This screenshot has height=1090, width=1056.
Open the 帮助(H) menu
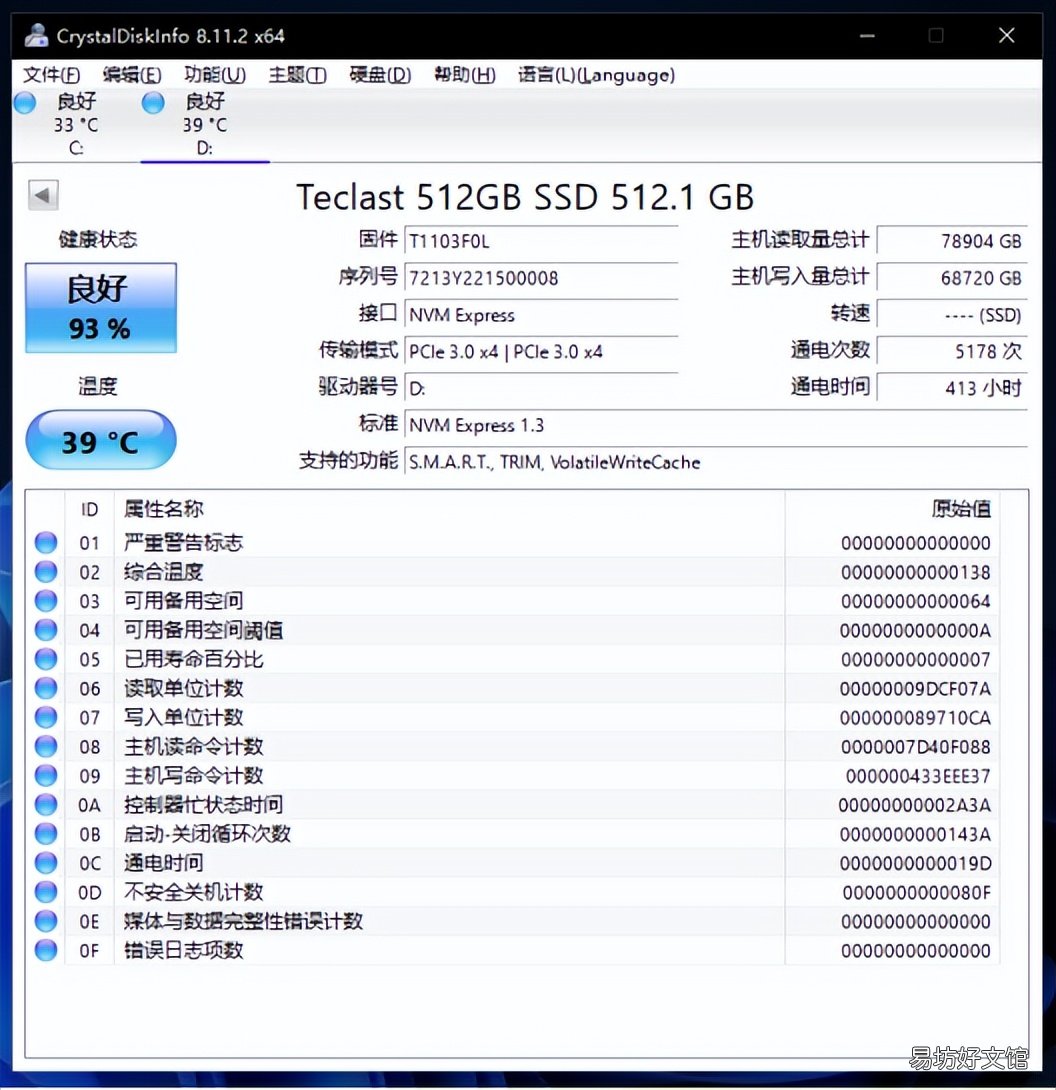pos(464,74)
